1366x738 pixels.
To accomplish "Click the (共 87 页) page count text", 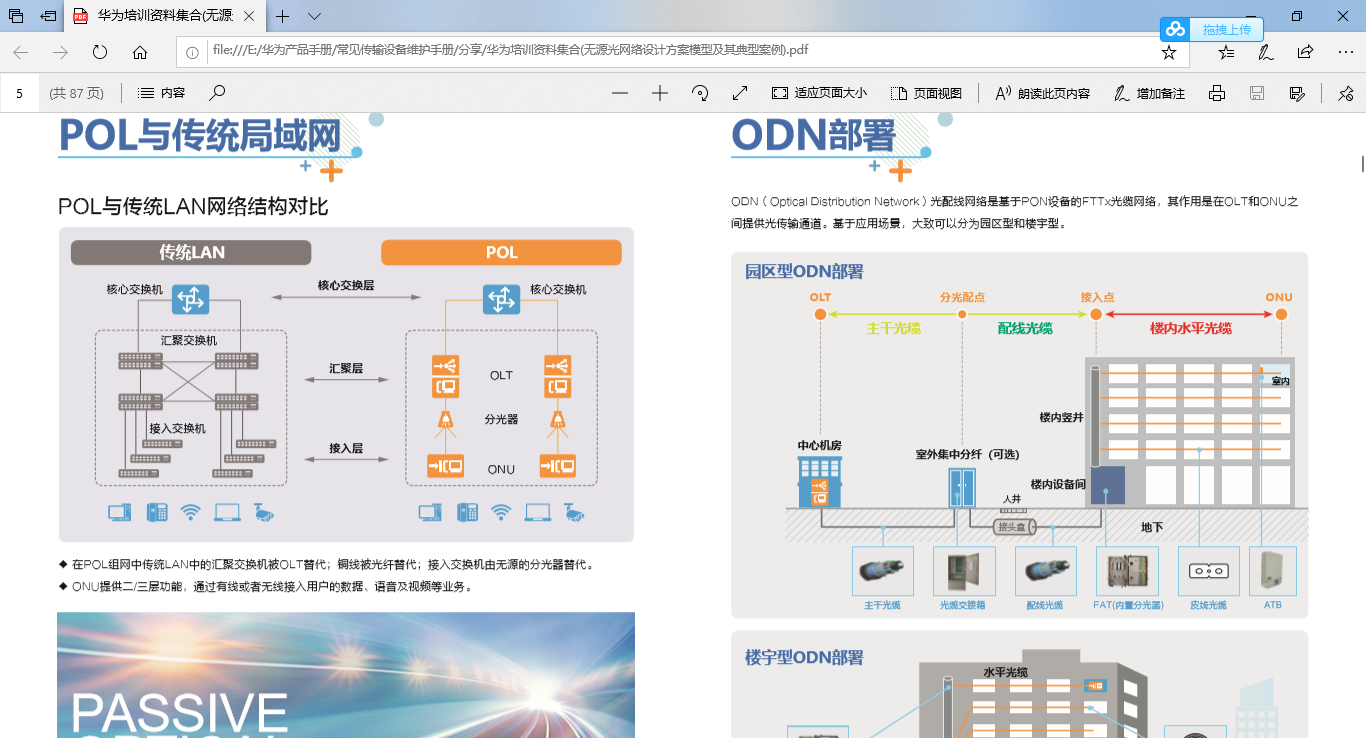I will [x=77, y=93].
